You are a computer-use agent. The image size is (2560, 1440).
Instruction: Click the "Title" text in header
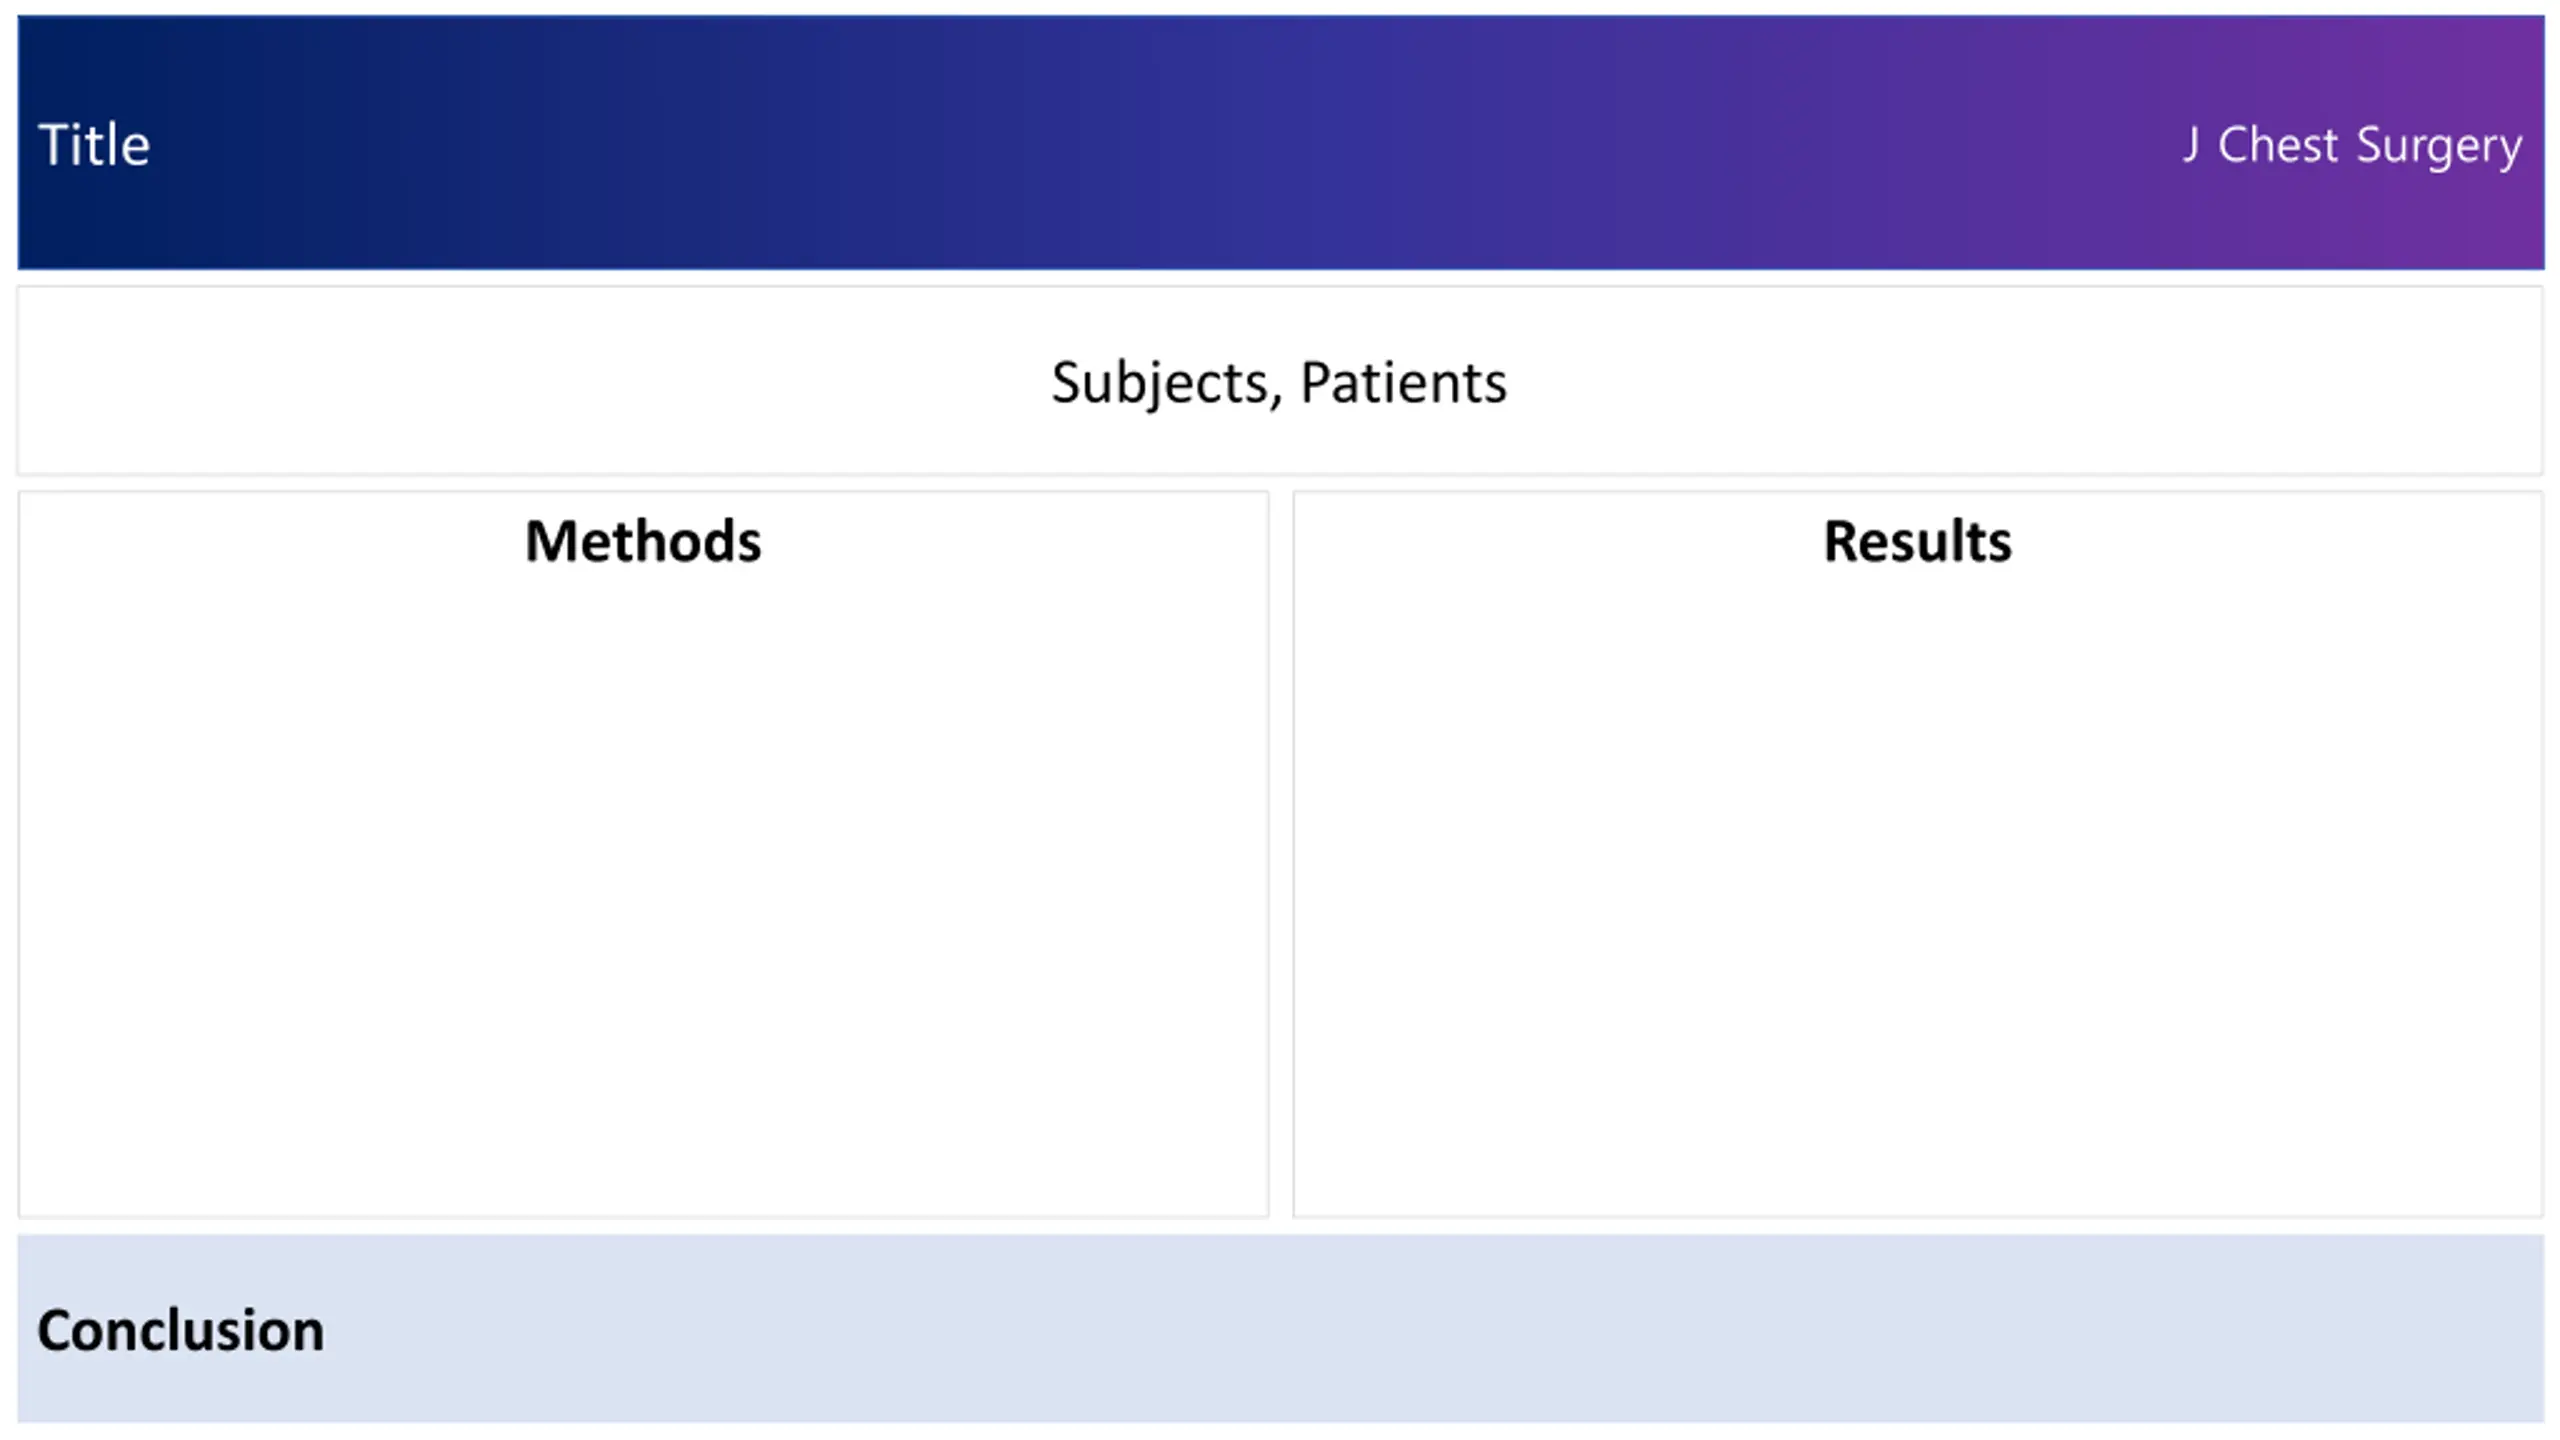[x=94, y=145]
